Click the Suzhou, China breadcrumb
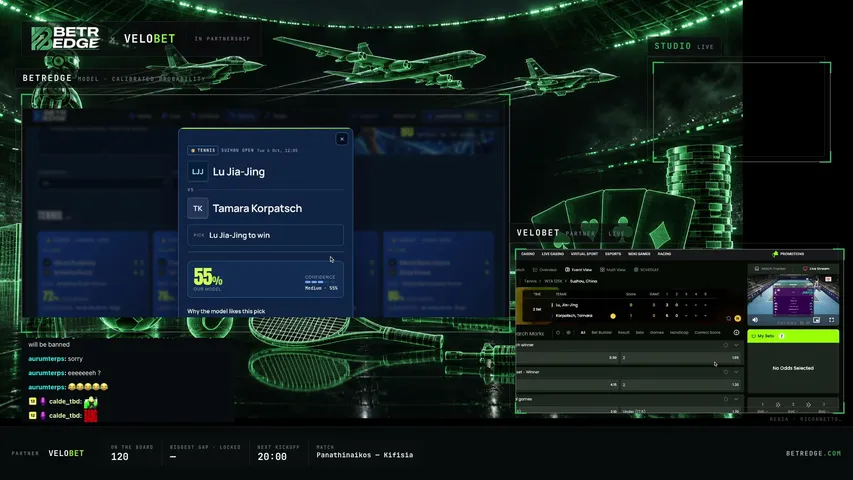The height and width of the screenshot is (480, 853). tap(584, 281)
